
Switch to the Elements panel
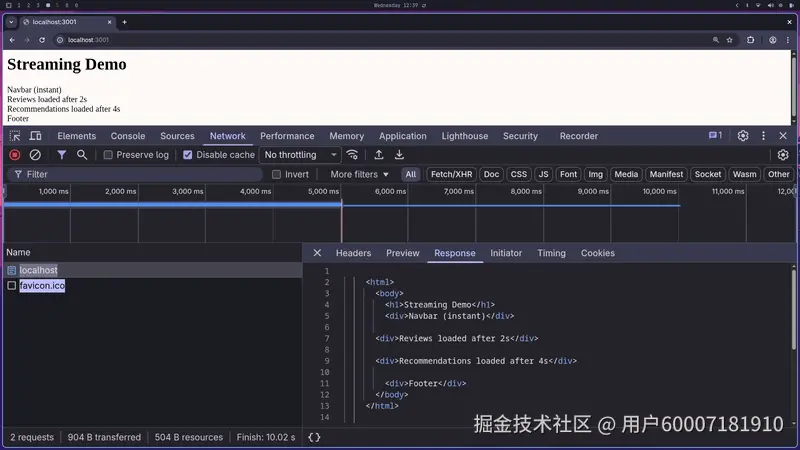click(77, 136)
